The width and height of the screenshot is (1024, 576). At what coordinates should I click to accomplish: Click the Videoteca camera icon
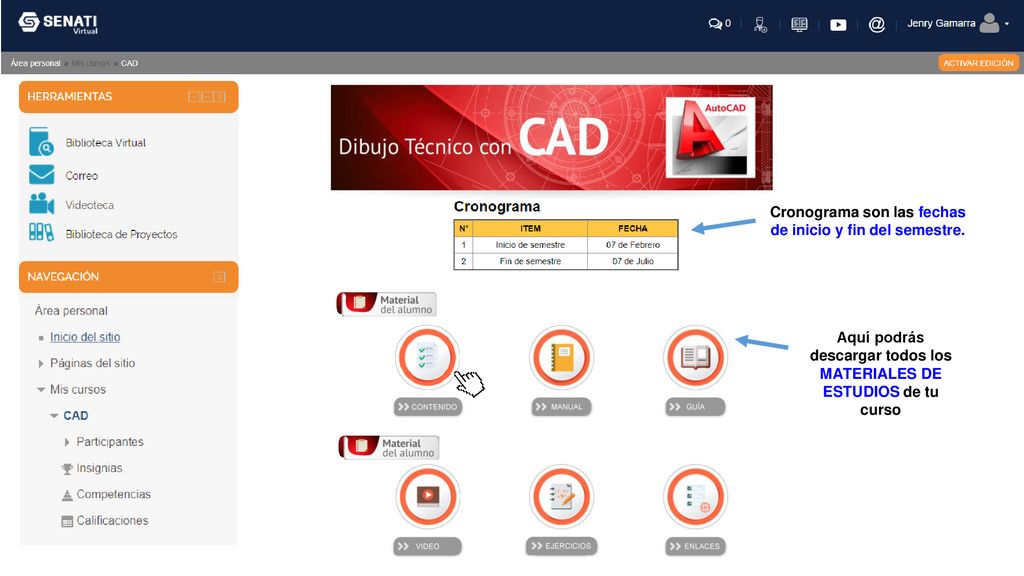pyautogui.click(x=41, y=204)
